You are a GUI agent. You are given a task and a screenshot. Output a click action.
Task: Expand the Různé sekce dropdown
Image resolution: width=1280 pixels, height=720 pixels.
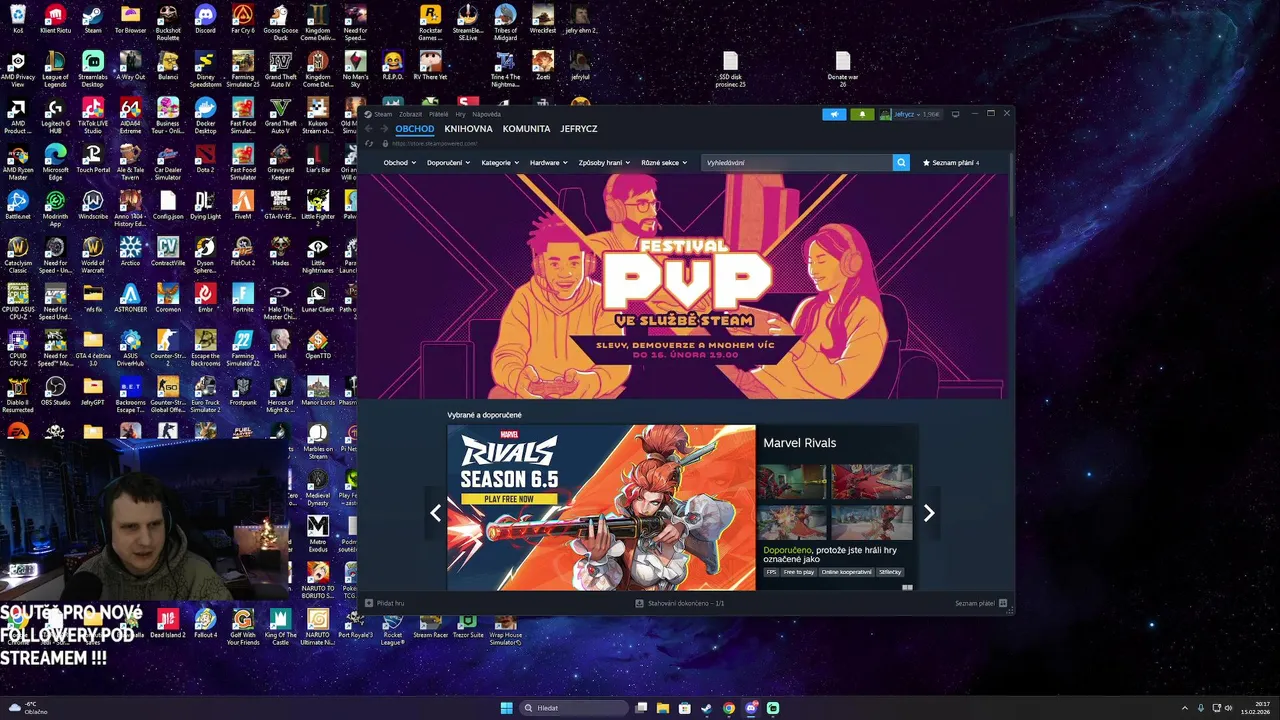(x=664, y=162)
